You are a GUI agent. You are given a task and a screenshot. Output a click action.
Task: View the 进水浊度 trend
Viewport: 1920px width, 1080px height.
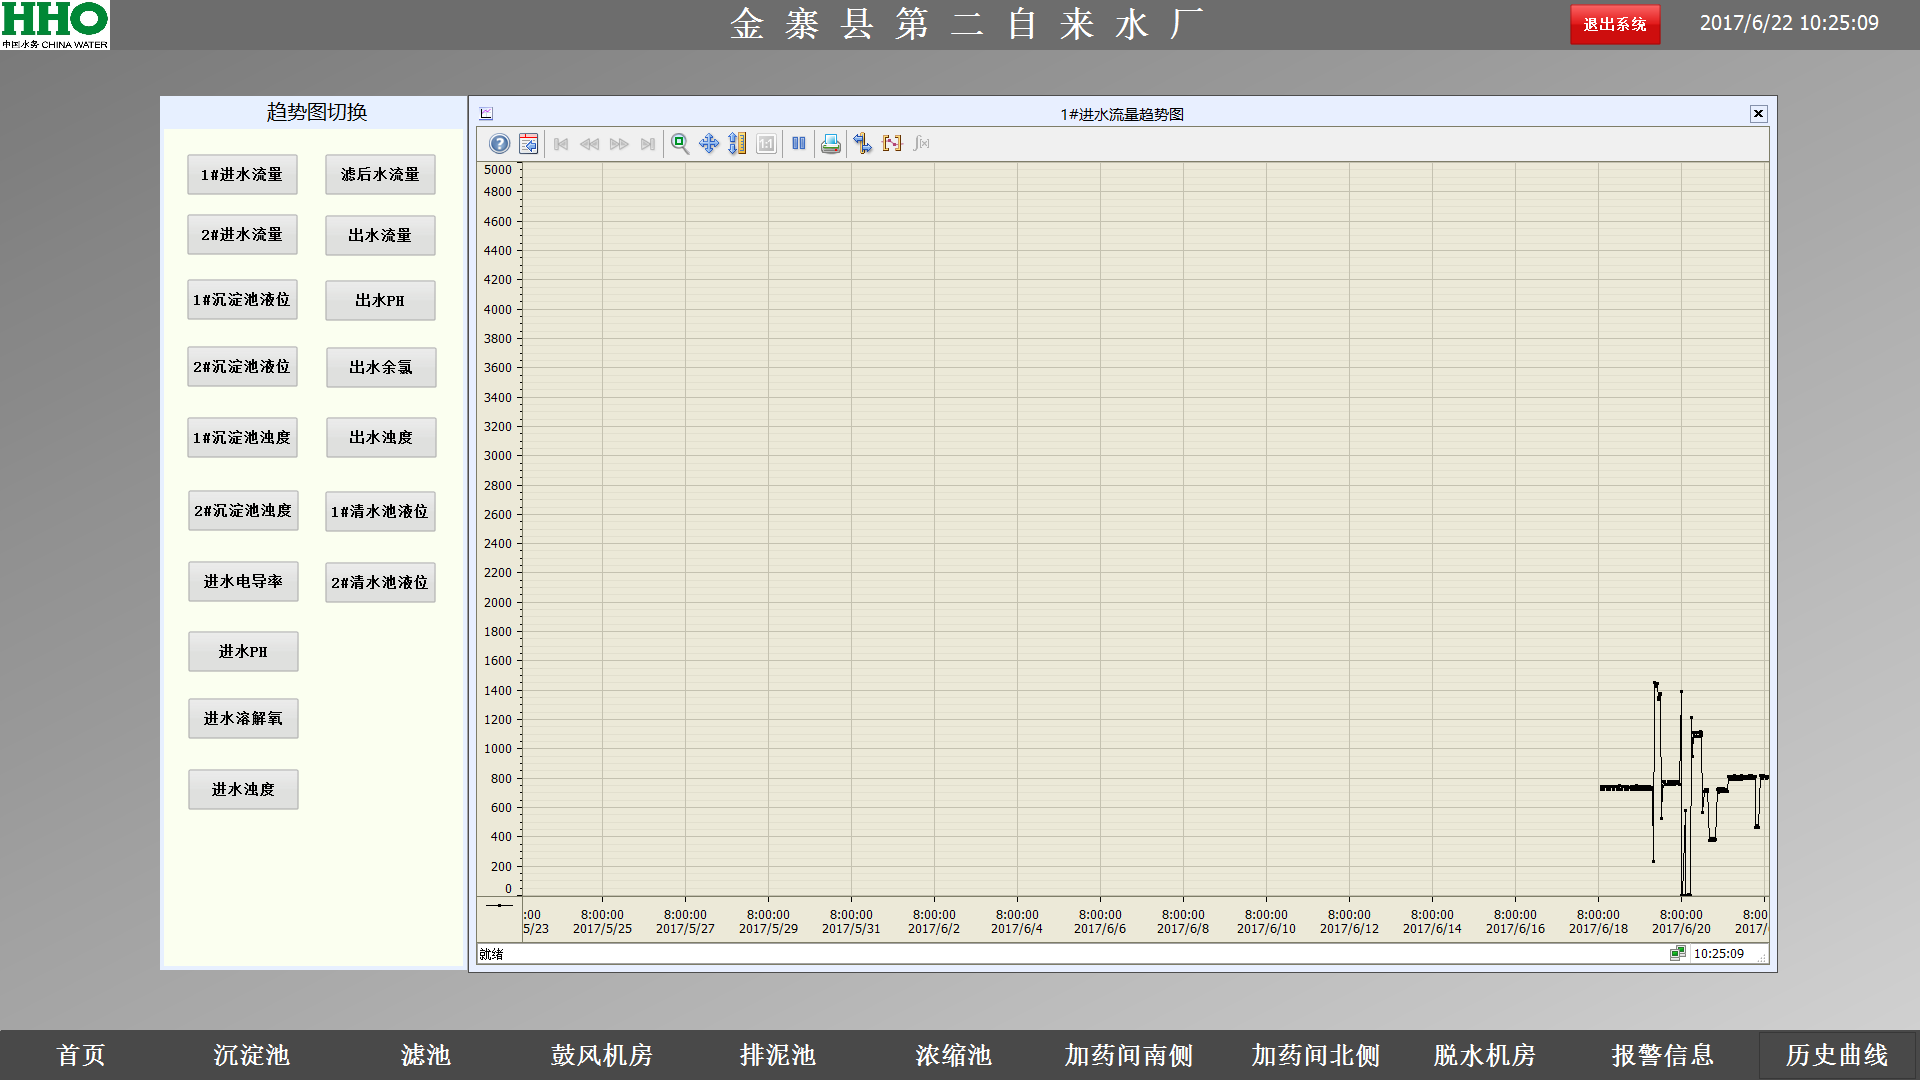(x=243, y=789)
